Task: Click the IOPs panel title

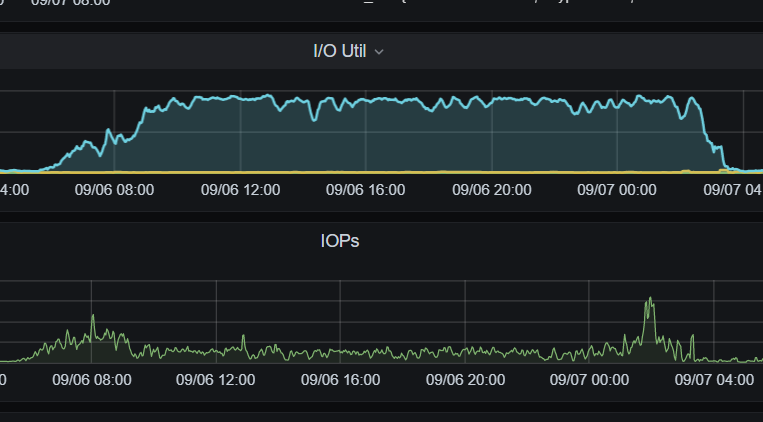Action: pyautogui.click(x=340, y=241)
